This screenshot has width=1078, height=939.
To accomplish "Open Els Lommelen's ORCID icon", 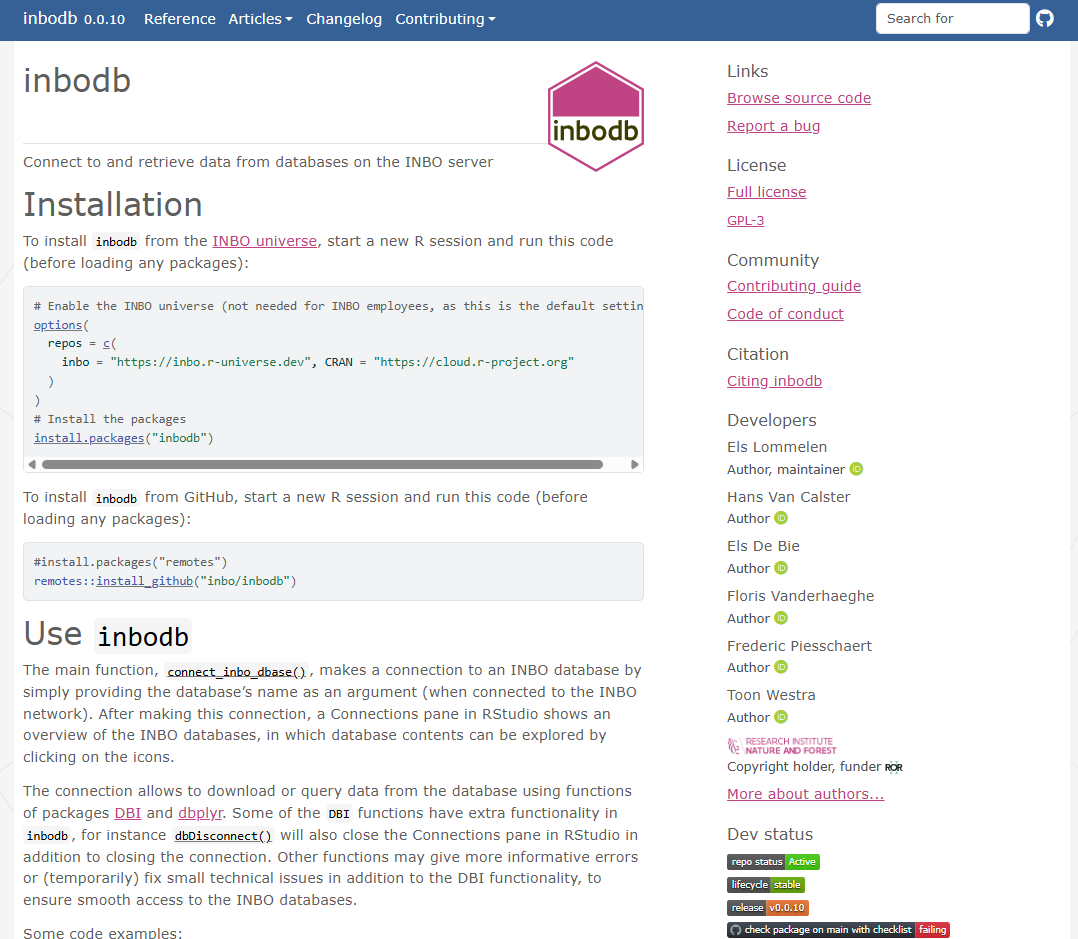I will [x=856, y=469].
